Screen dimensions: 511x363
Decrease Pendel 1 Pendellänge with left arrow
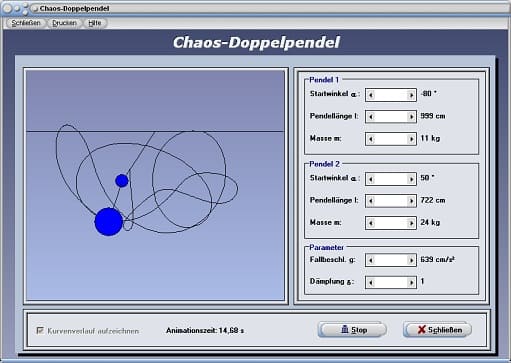click(x=371, y=117)
